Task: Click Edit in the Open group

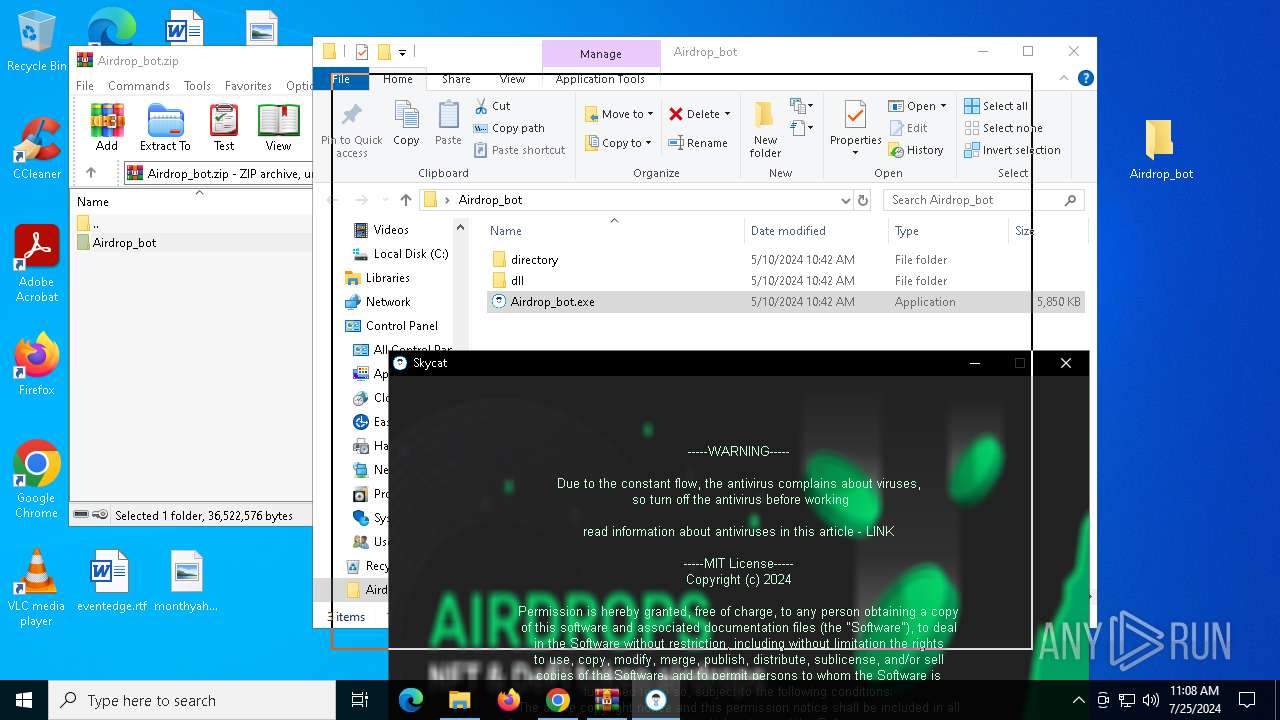Action: click(908, 128)
